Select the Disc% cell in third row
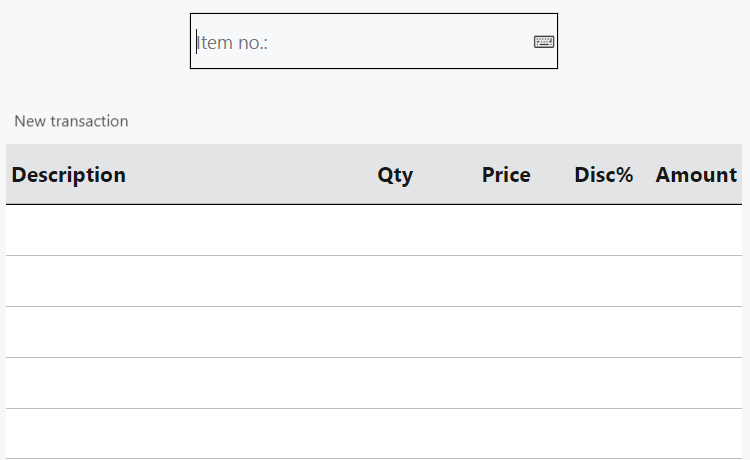 coord(603,332)
